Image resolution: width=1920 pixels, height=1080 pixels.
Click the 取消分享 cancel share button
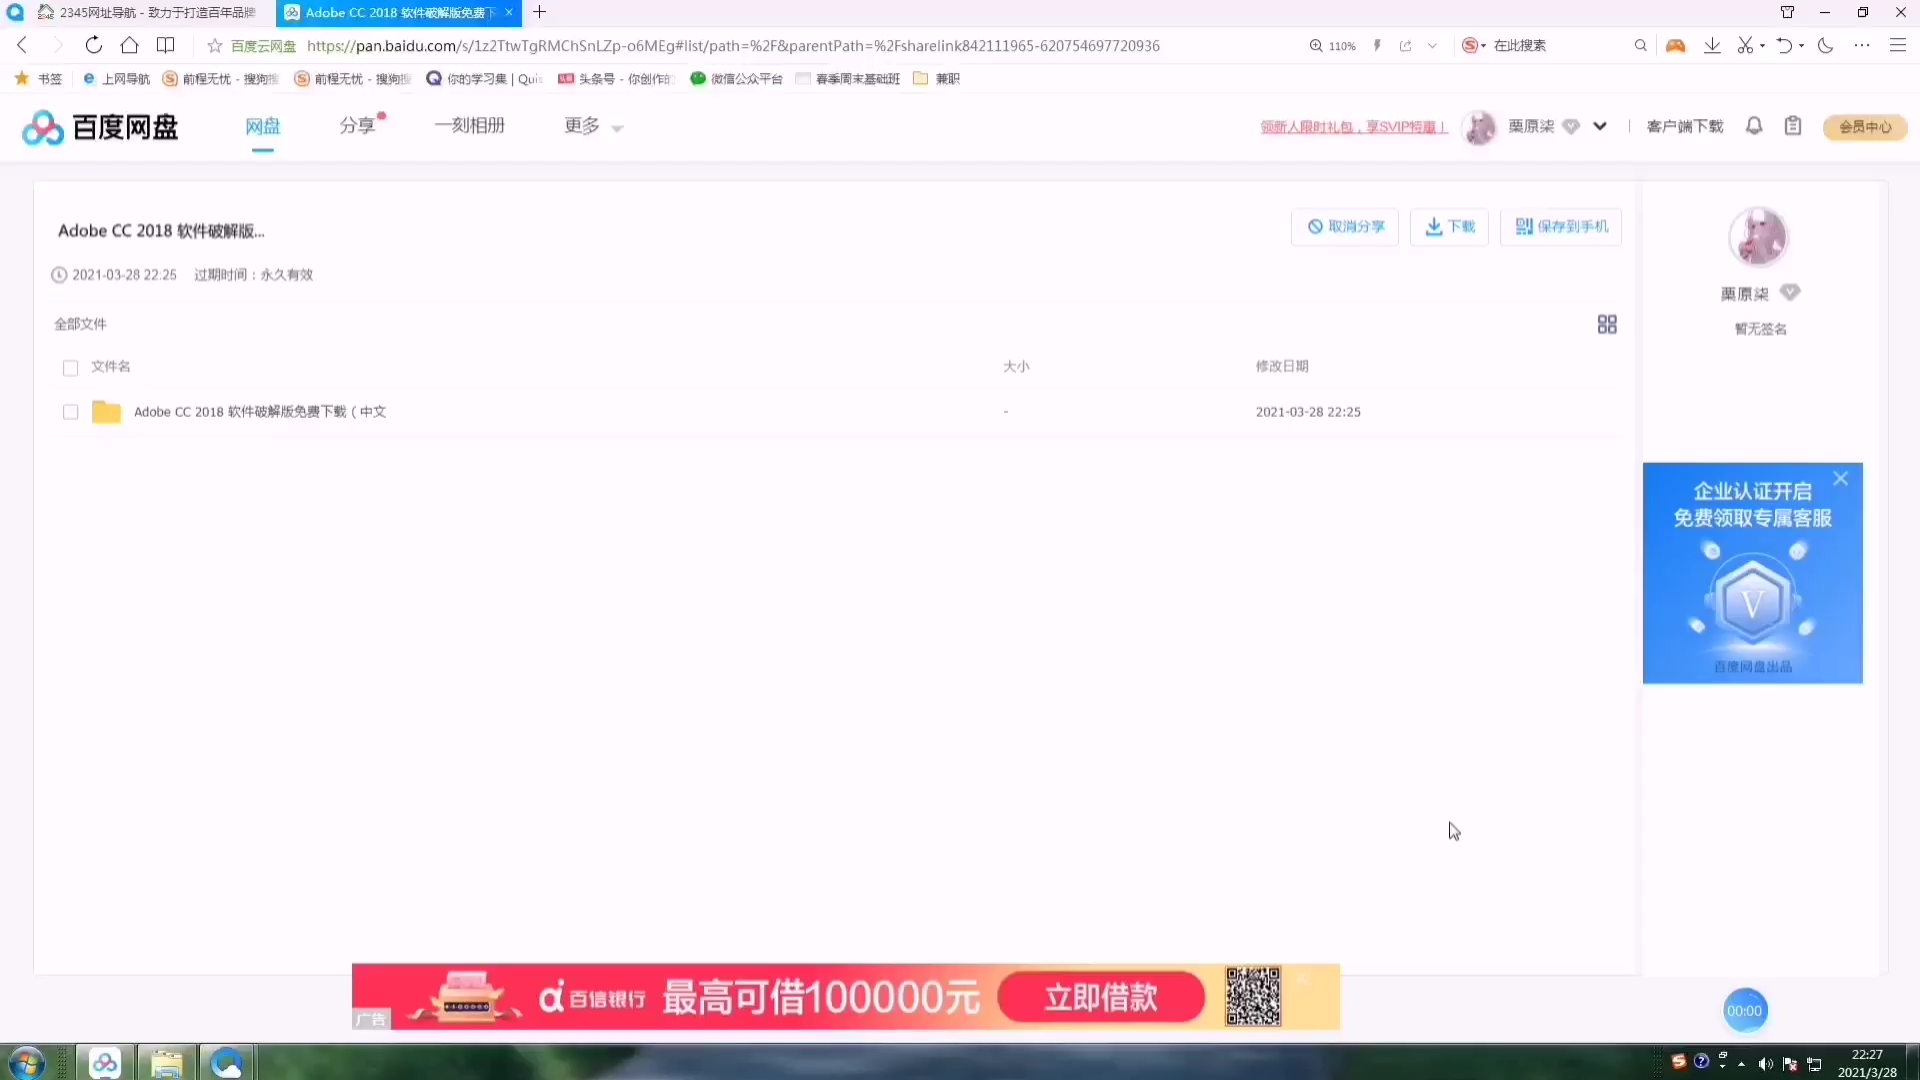[x=1345, y=226]
